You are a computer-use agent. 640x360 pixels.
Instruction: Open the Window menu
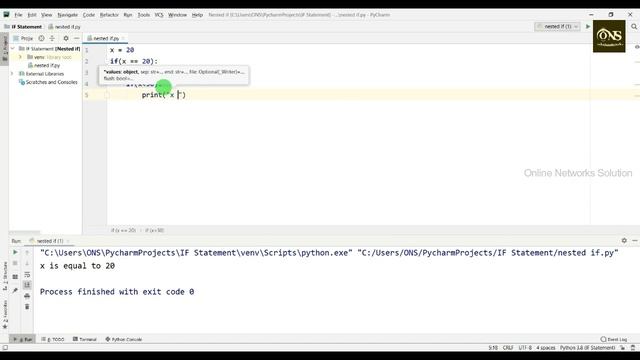(177, 15)
